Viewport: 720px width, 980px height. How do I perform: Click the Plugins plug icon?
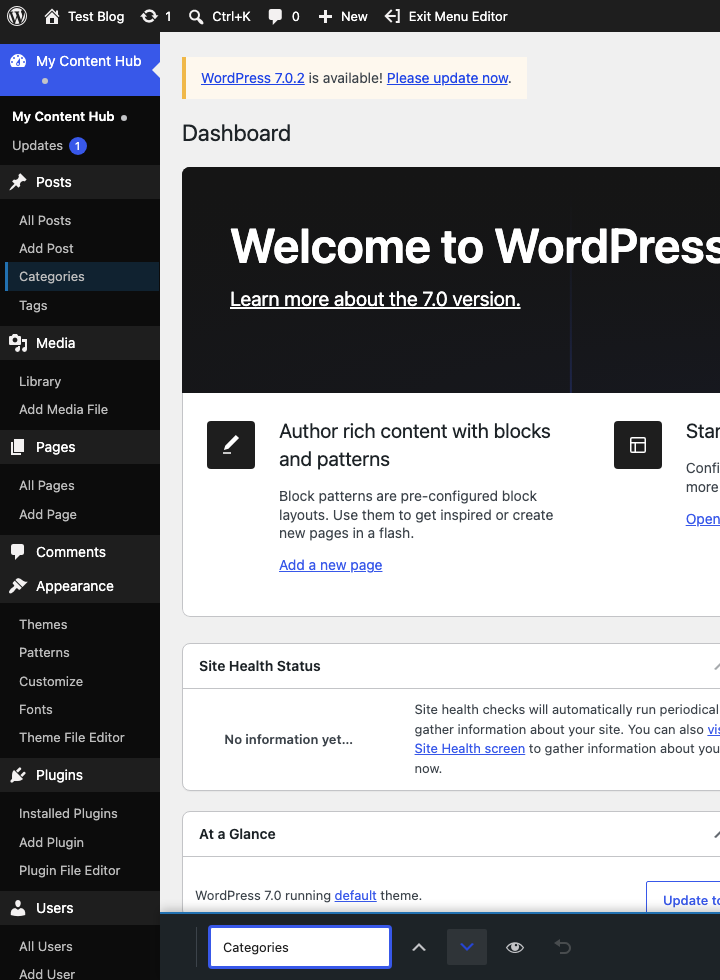coord(18,775)
